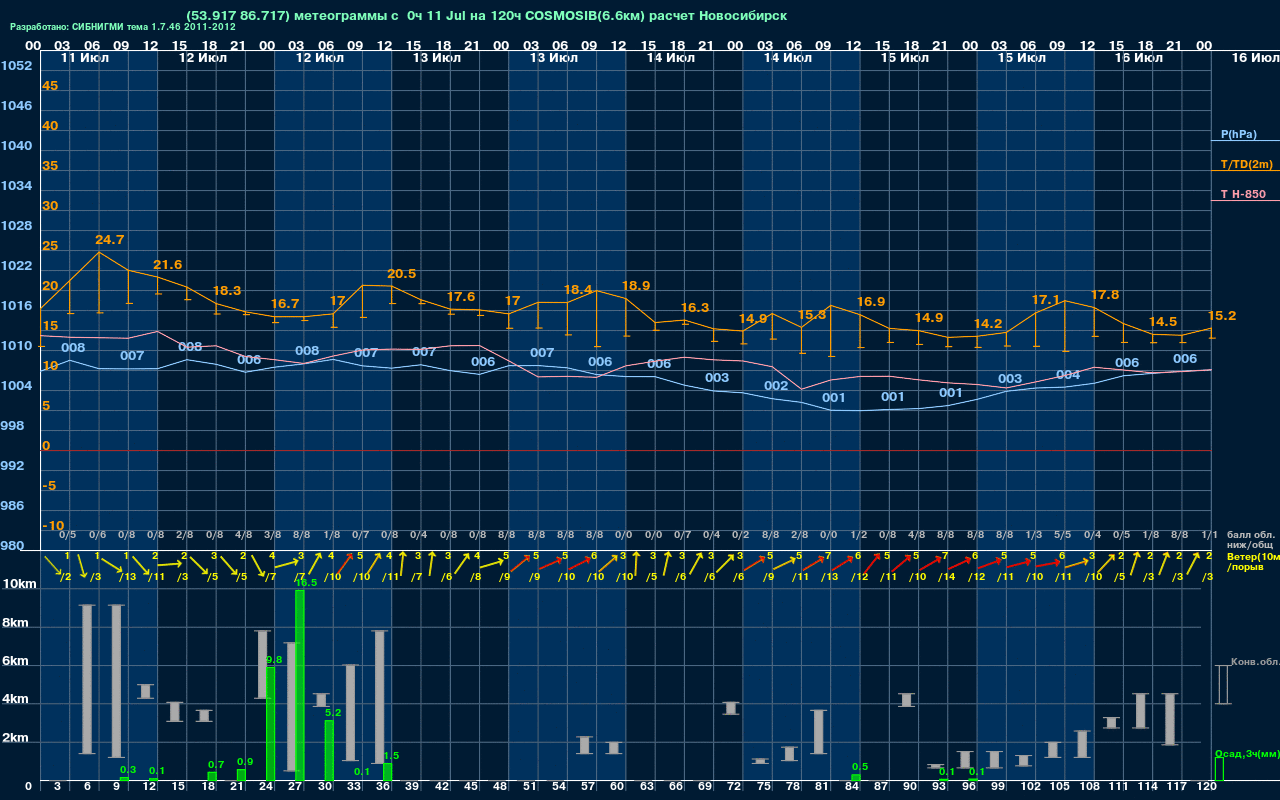Click hour 27 on the bottom axis

(x=295, y=787)
